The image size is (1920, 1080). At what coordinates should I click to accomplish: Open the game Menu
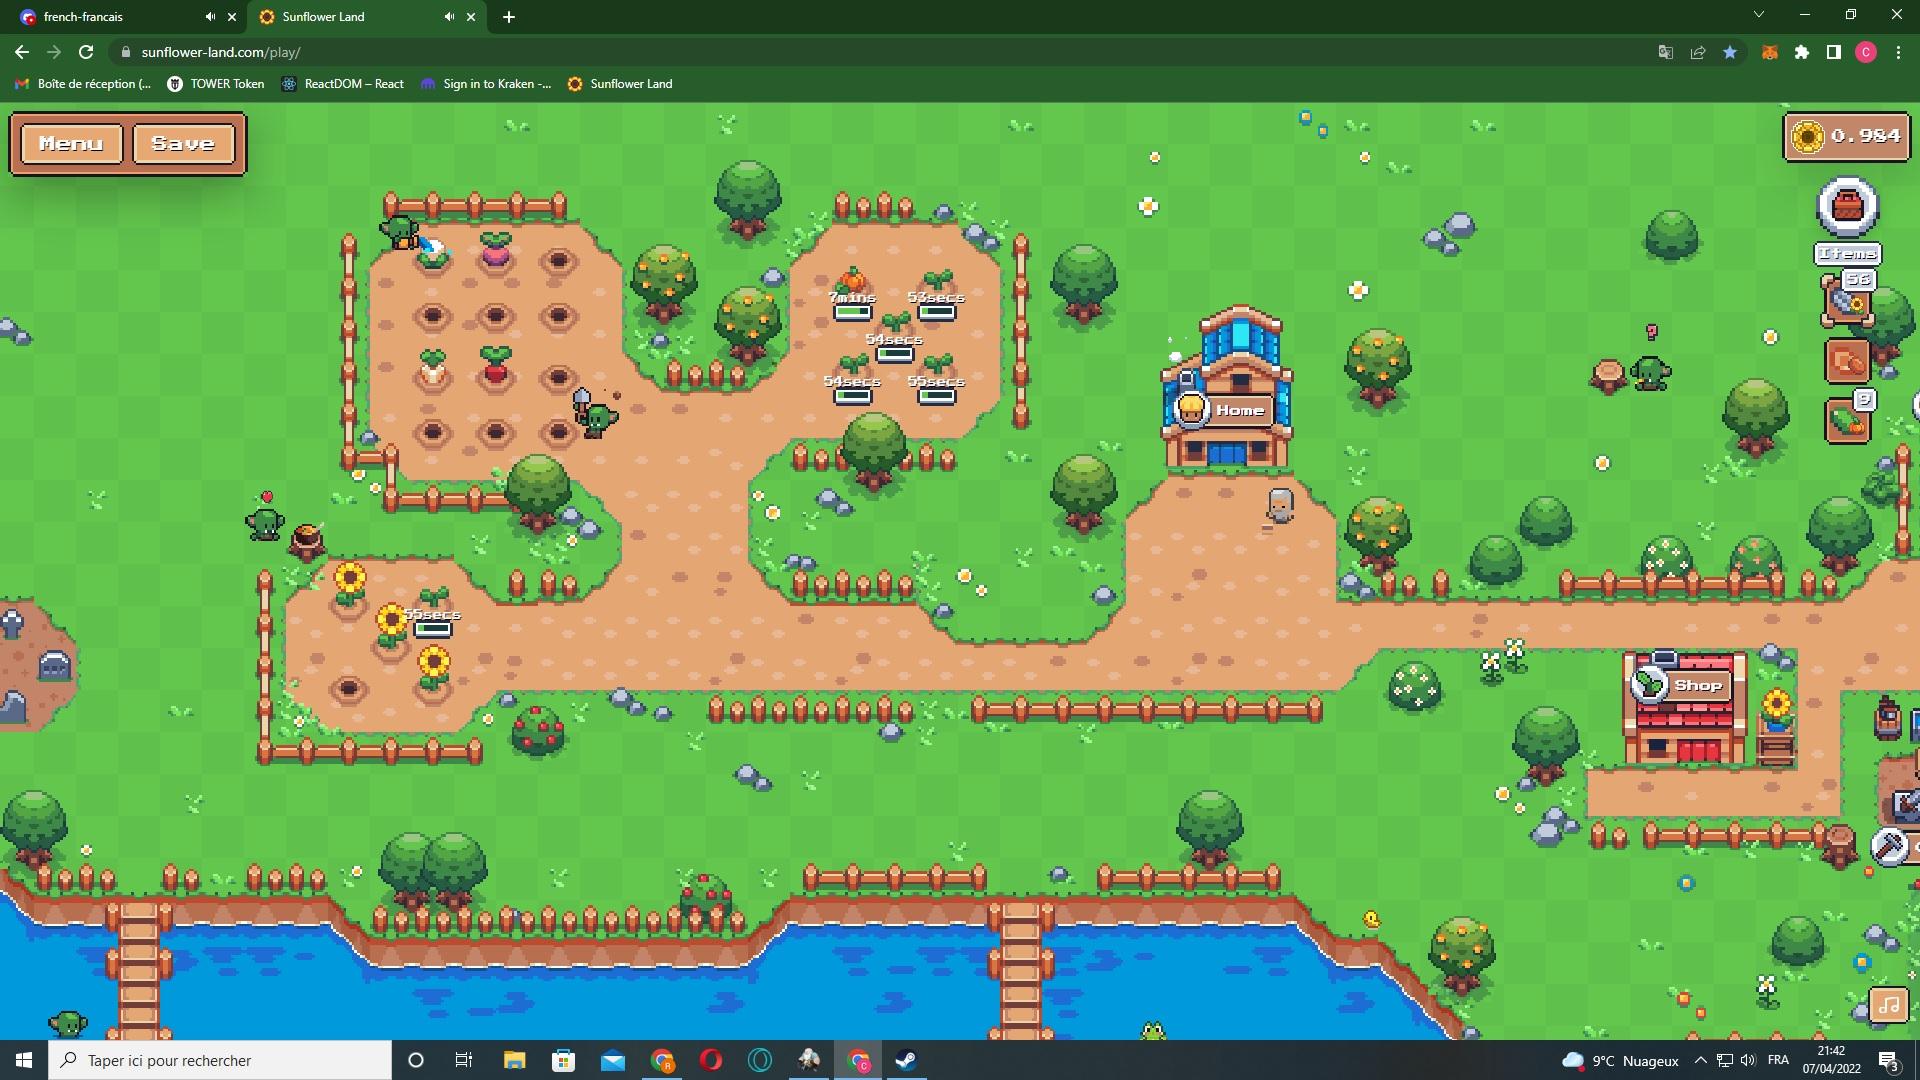71,143
